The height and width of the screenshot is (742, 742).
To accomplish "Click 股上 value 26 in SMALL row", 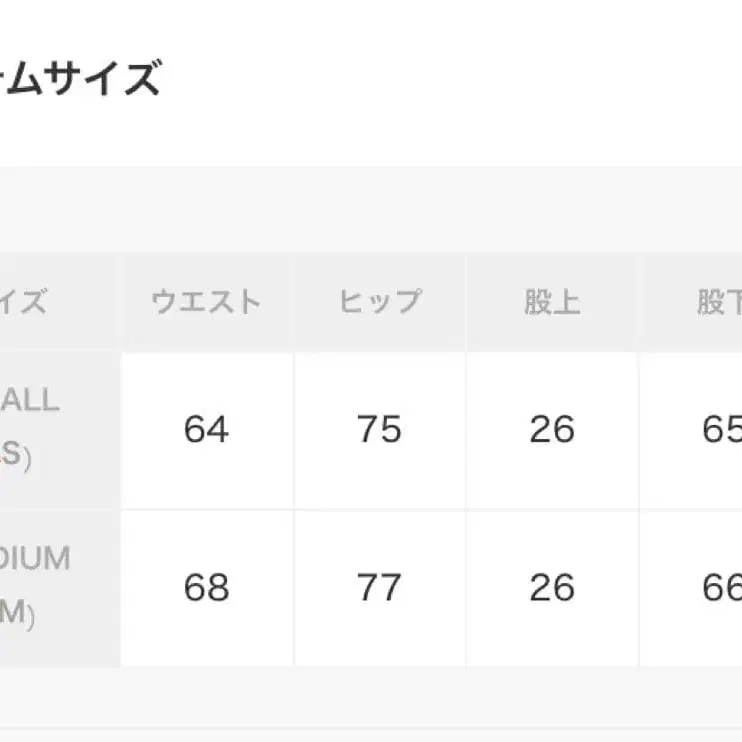I will coord(552,430).
